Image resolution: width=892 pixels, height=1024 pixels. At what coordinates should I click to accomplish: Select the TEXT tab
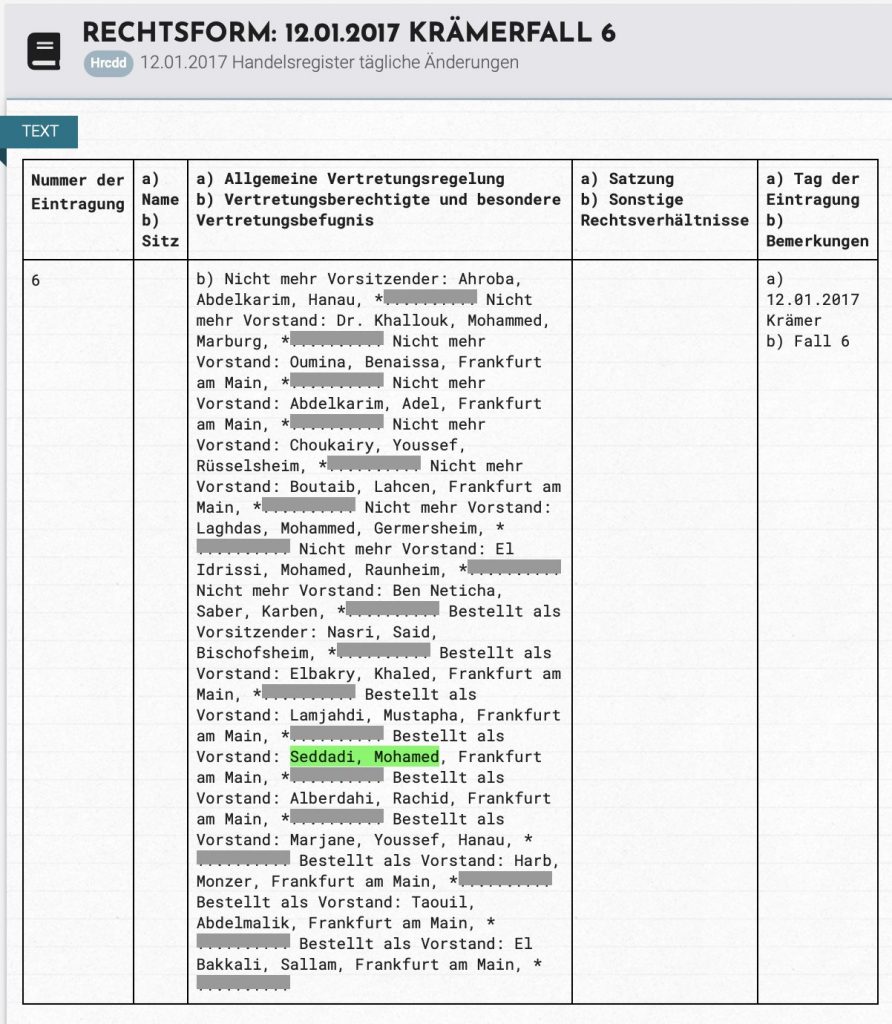[40, 131]
